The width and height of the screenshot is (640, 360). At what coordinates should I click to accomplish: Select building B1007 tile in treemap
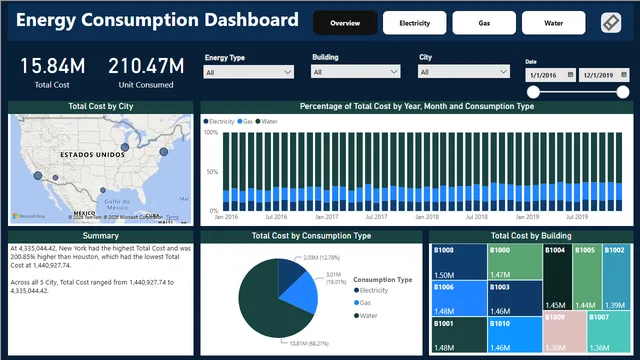609,332
